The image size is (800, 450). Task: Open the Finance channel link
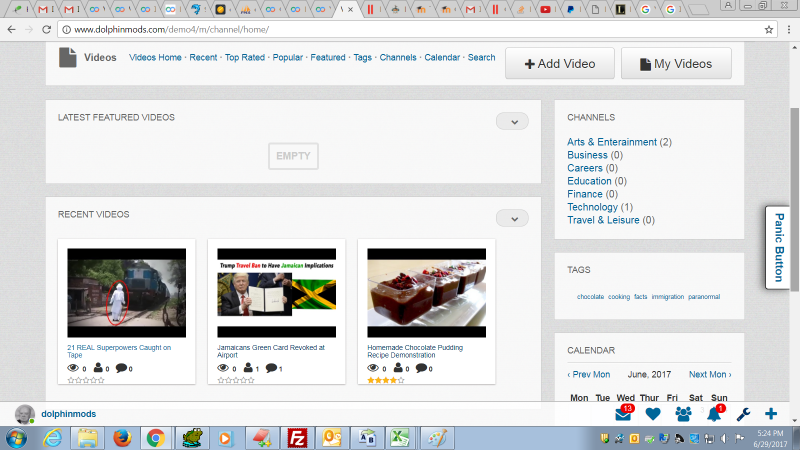(585, 194)
